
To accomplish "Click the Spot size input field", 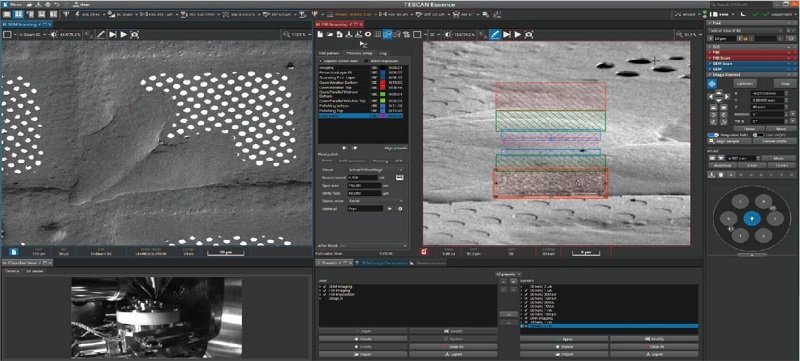I will pyautogui.click(x=363, y=186).
